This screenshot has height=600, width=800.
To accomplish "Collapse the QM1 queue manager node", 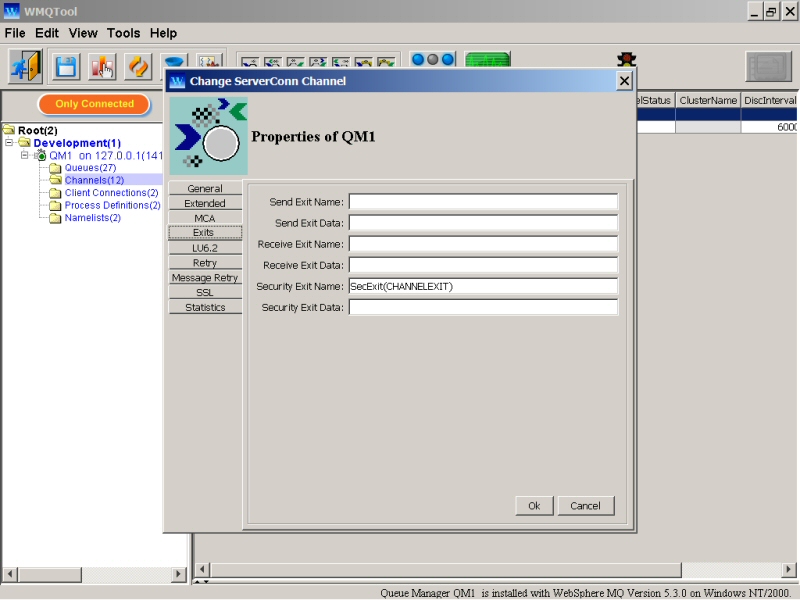I will (x=24, y=155).
